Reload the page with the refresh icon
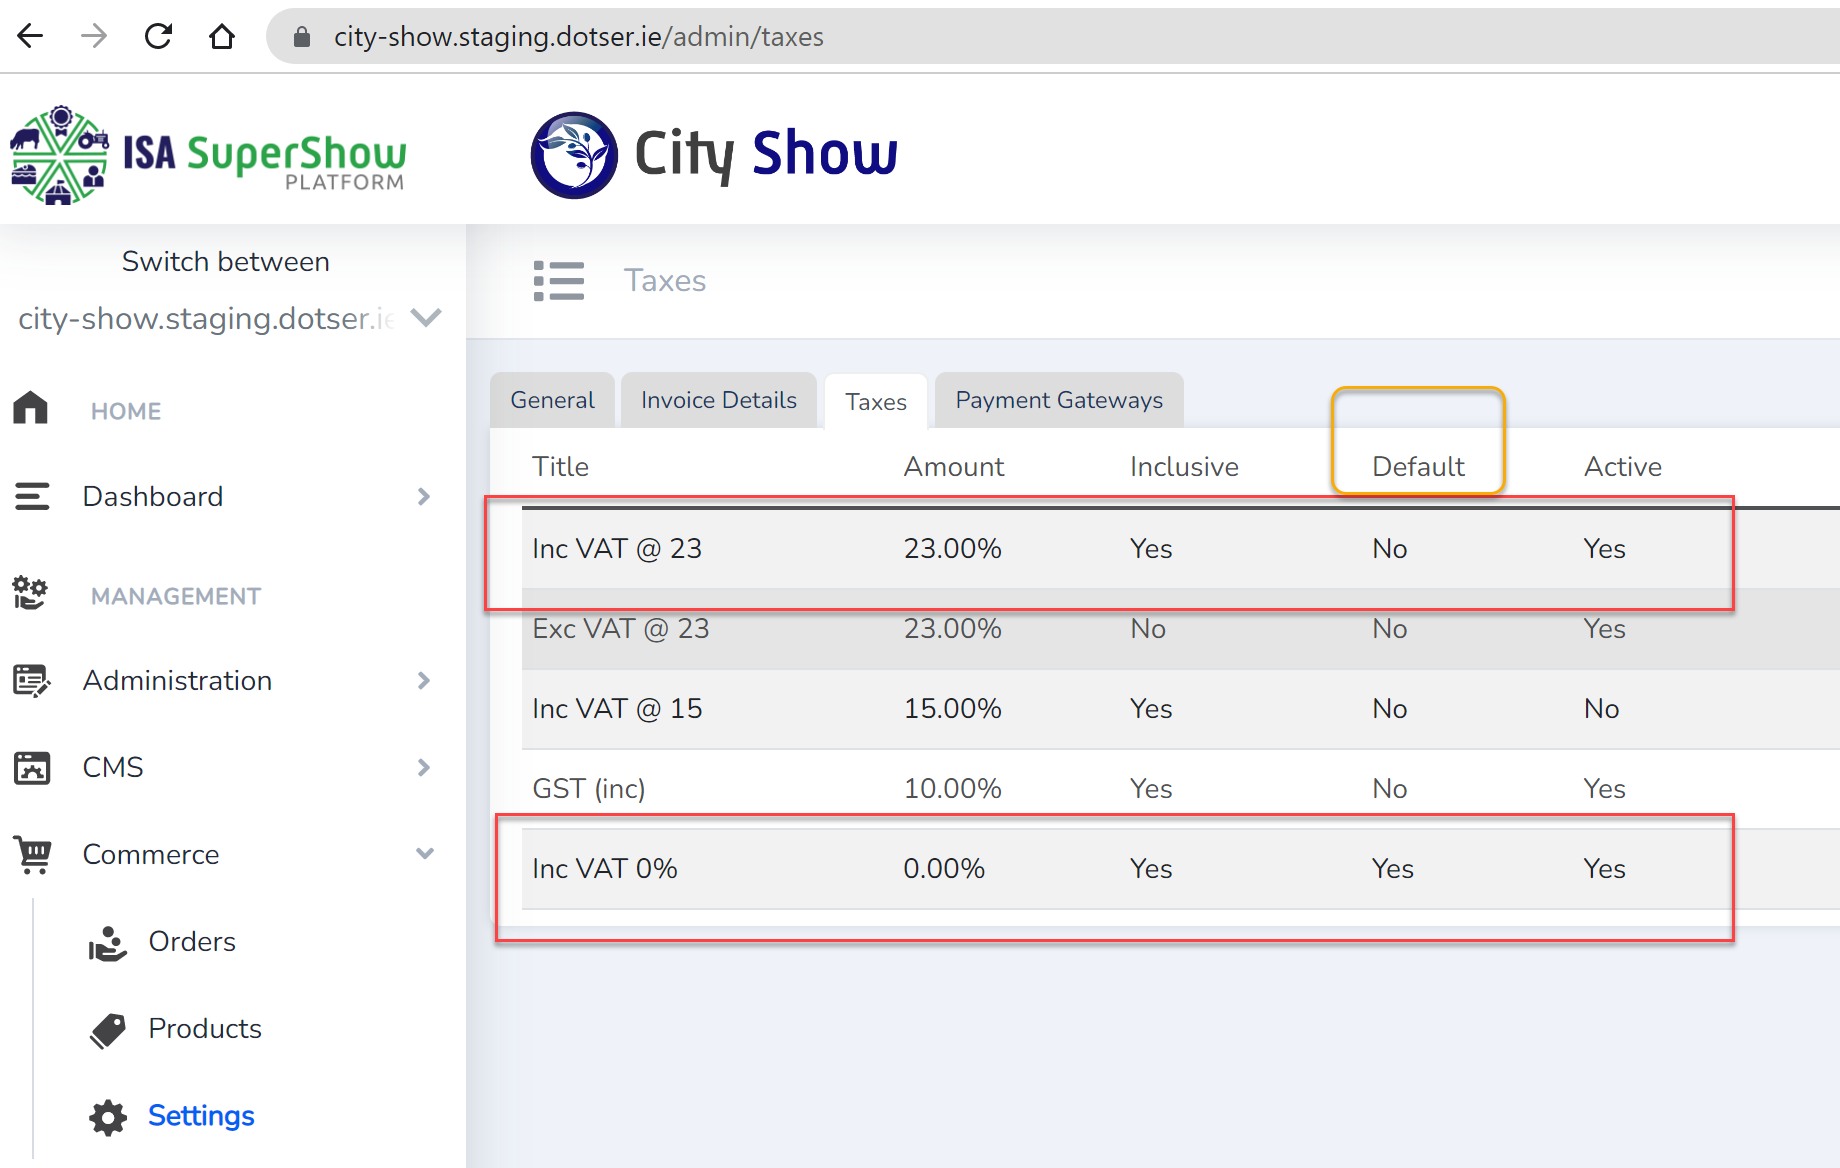This screenshot has width=1840, height=1168. click(158, 37)
